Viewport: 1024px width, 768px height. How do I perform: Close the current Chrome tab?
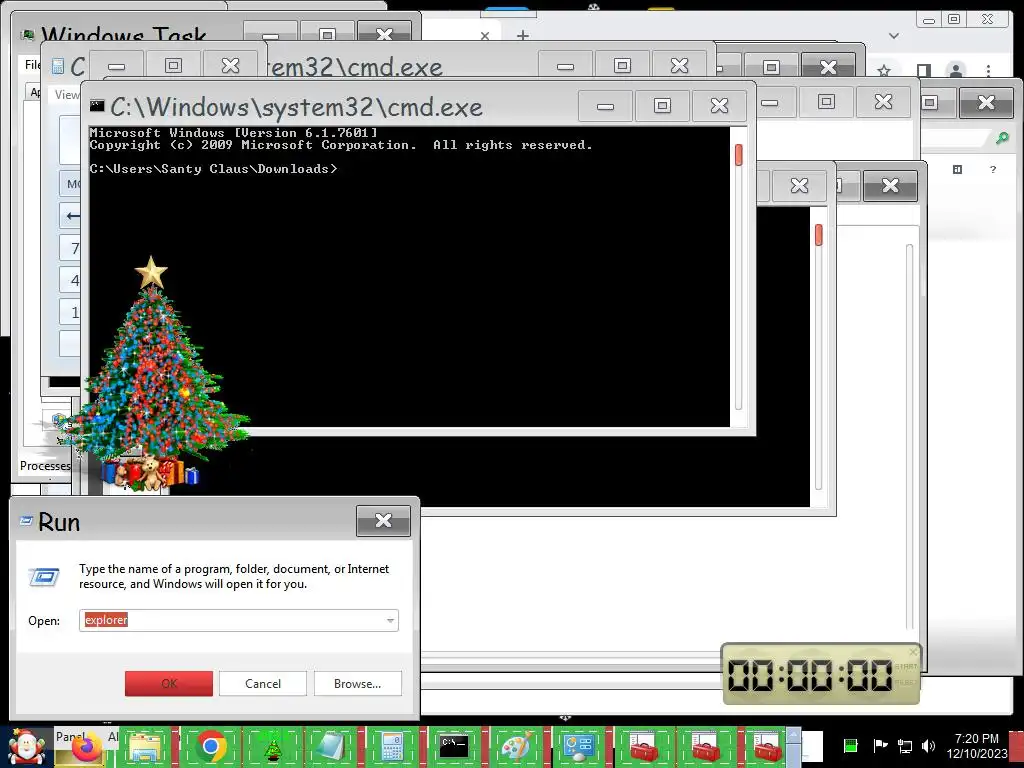pos(485,36)
